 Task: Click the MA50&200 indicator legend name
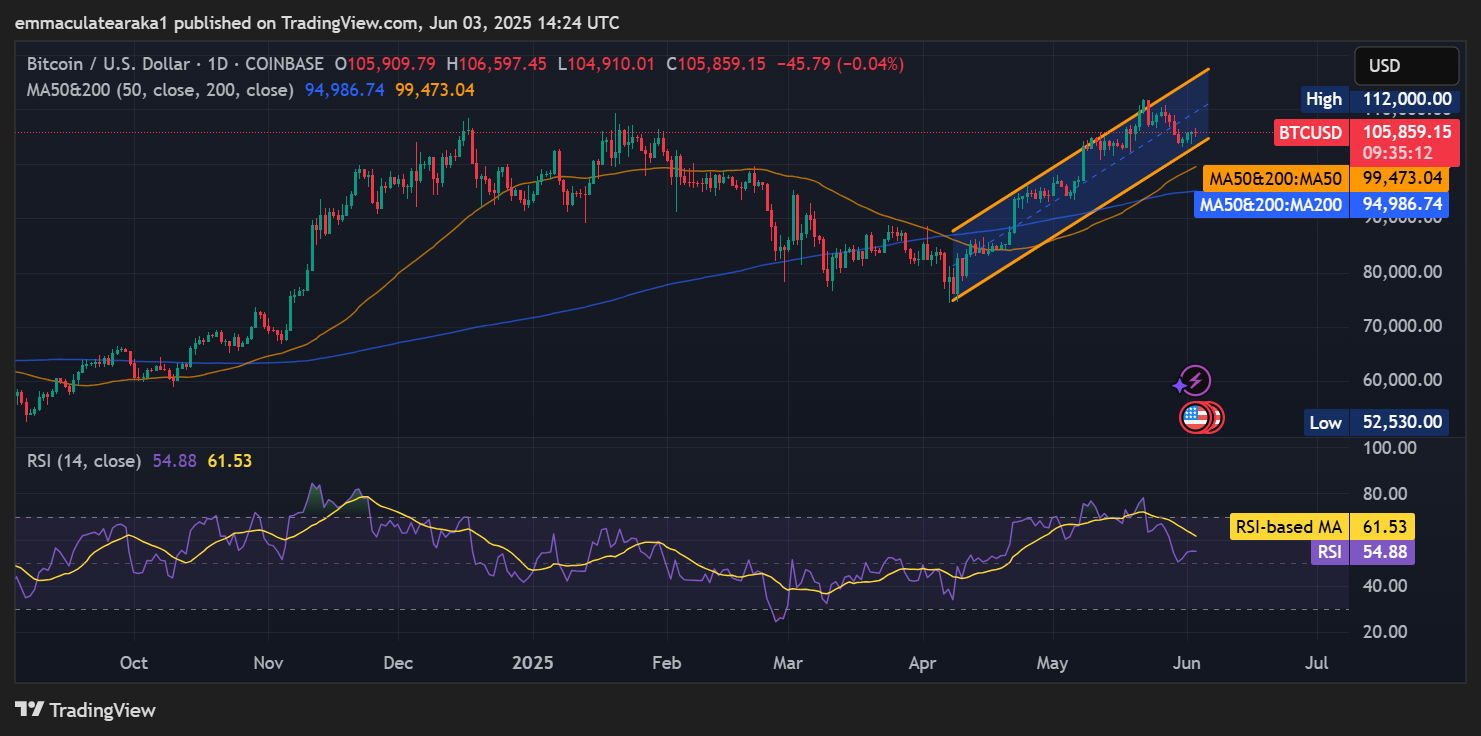[x=160, y=89]
